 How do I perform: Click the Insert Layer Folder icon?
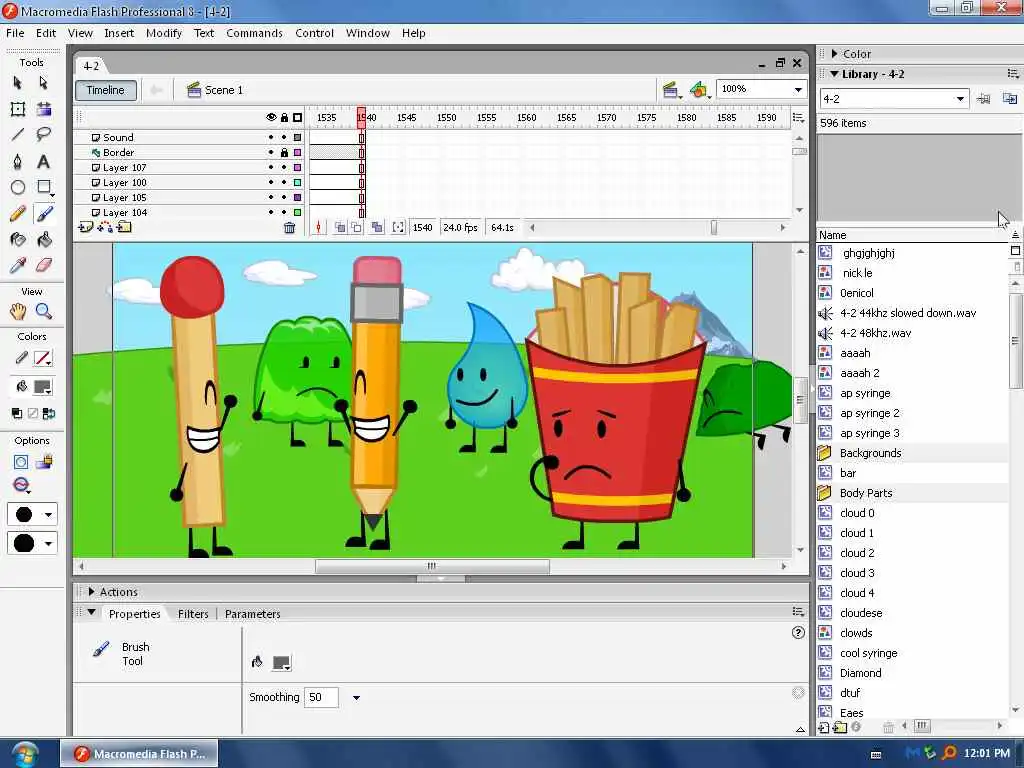pyautogui.click(x=124, y=227)
